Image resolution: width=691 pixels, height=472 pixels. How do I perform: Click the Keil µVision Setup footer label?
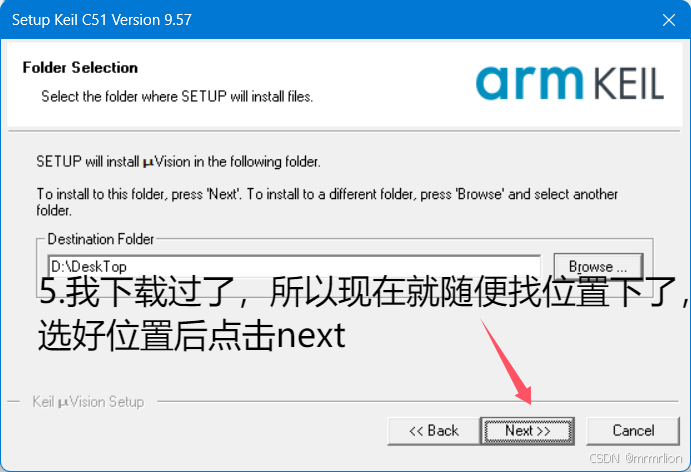[88, 402]
